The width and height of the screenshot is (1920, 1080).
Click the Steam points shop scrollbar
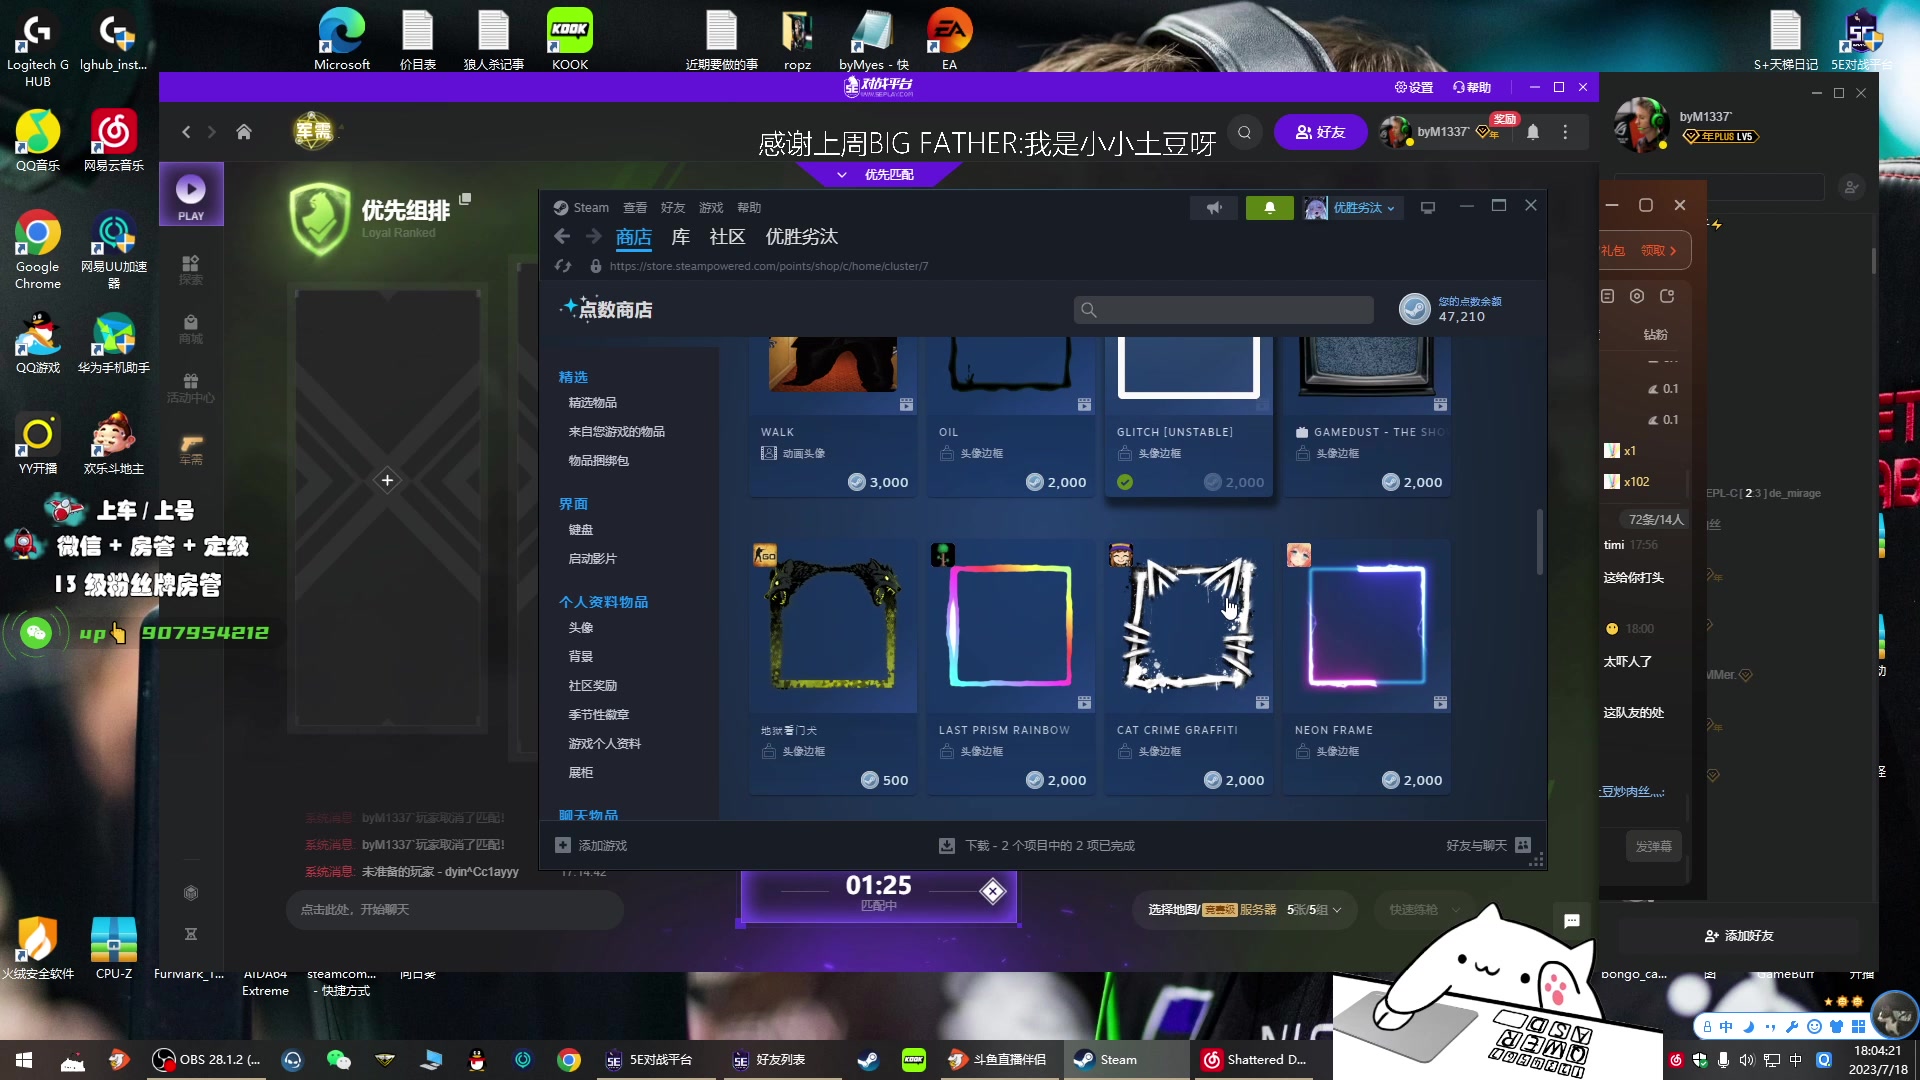(1540, 542)
